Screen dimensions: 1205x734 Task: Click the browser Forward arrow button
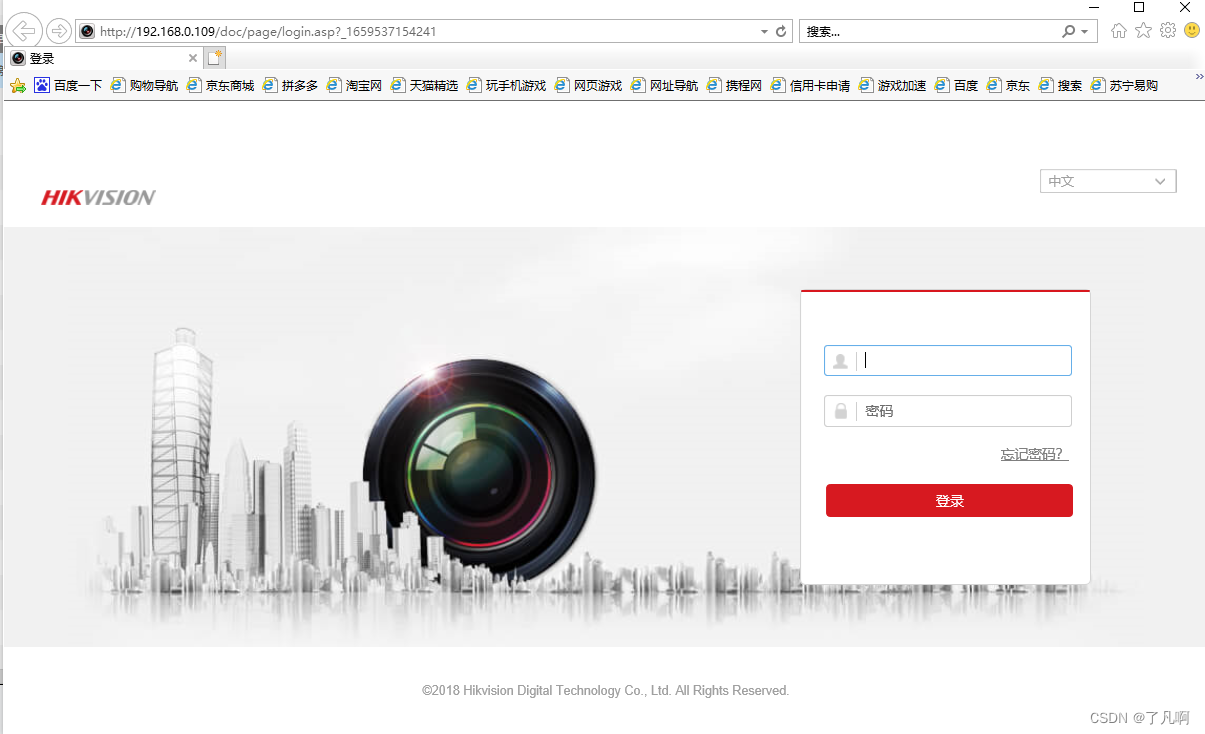point(59,31)
